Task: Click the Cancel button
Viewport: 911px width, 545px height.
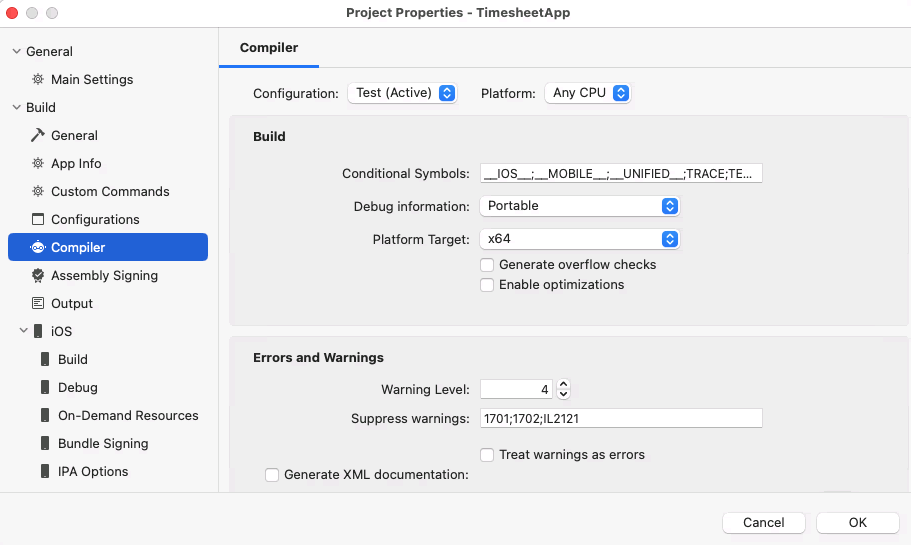Action: [x=764, y=523]
